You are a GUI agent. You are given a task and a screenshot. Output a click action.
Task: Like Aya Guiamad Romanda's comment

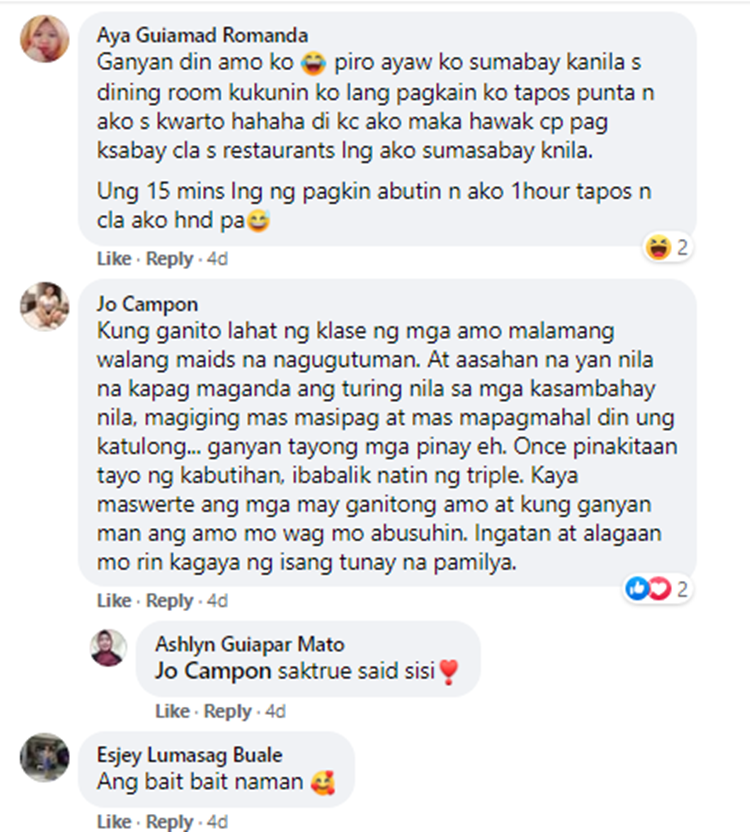coord(114,259)
